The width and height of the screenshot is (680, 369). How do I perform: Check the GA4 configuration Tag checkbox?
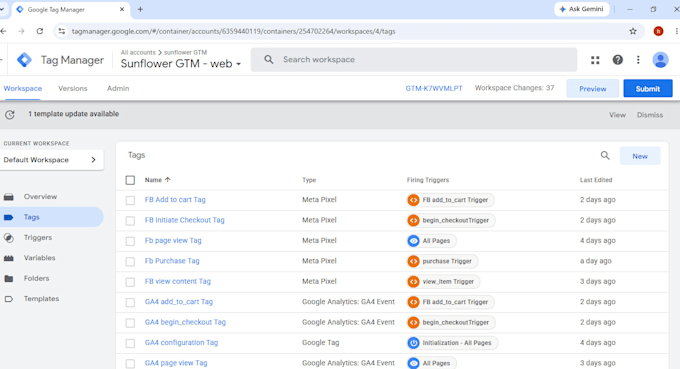coord(130,343)
